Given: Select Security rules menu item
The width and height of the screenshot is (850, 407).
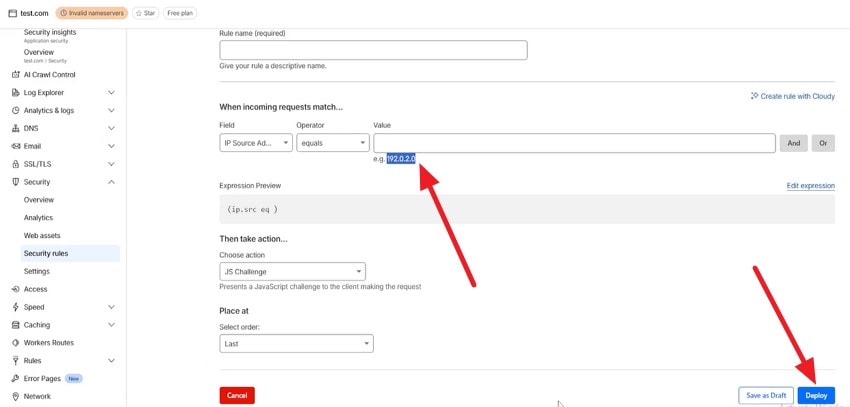Looking at the screenshot, I should coord(69,254).
